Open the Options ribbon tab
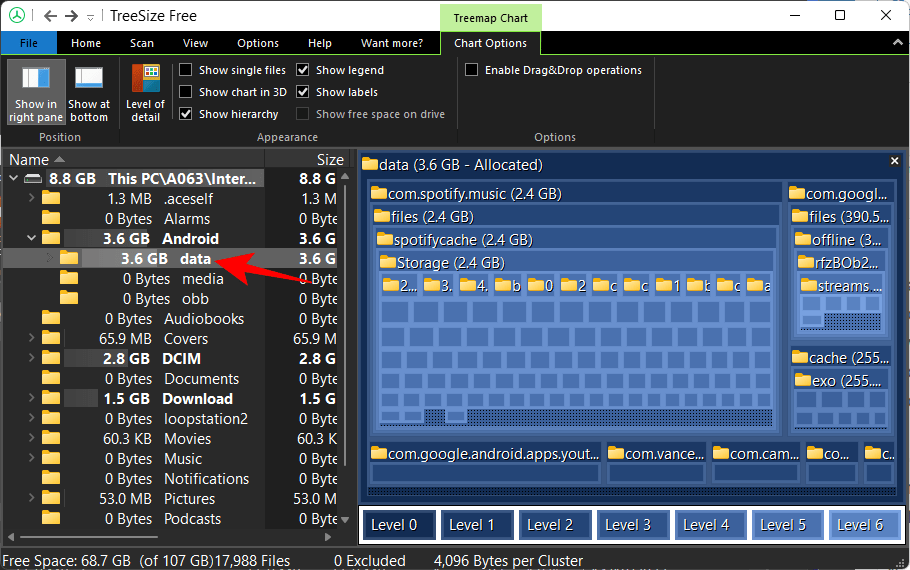 tap(258, 43)
